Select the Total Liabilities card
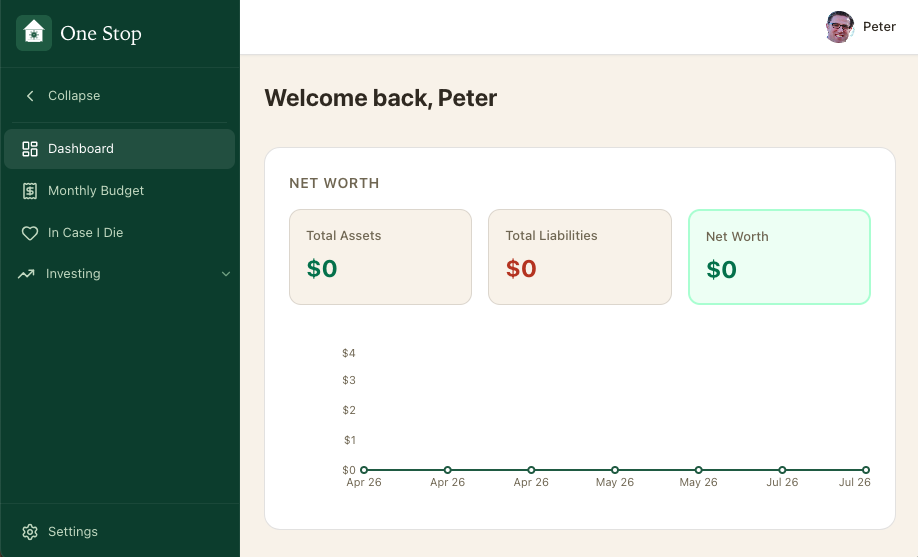The width and height of the screenshot is (918, 557). click(x=580, y=257)
